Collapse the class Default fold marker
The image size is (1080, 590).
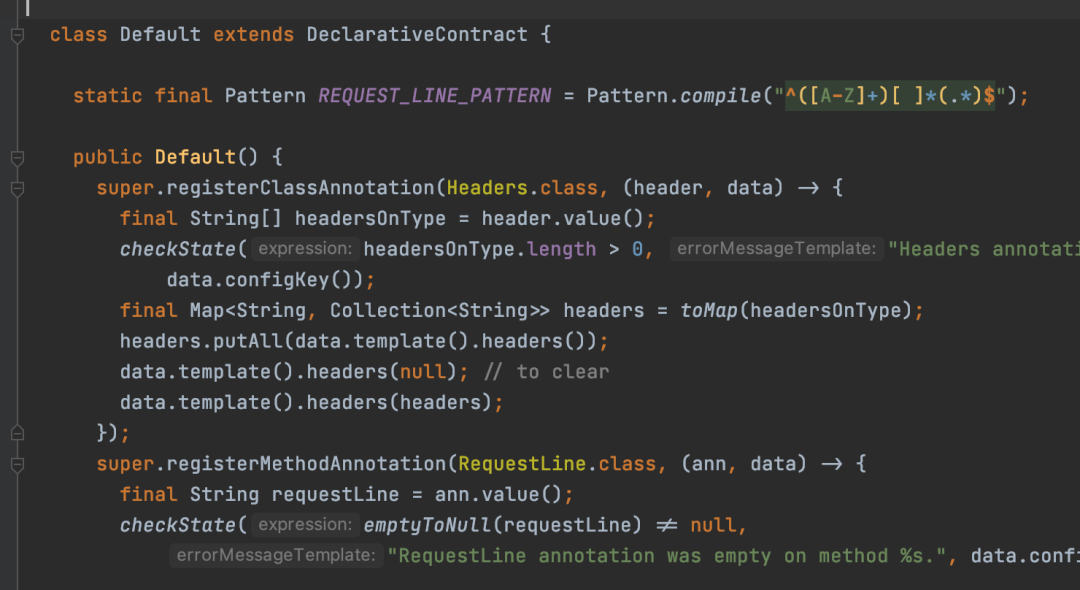click(x=18, y=35)
